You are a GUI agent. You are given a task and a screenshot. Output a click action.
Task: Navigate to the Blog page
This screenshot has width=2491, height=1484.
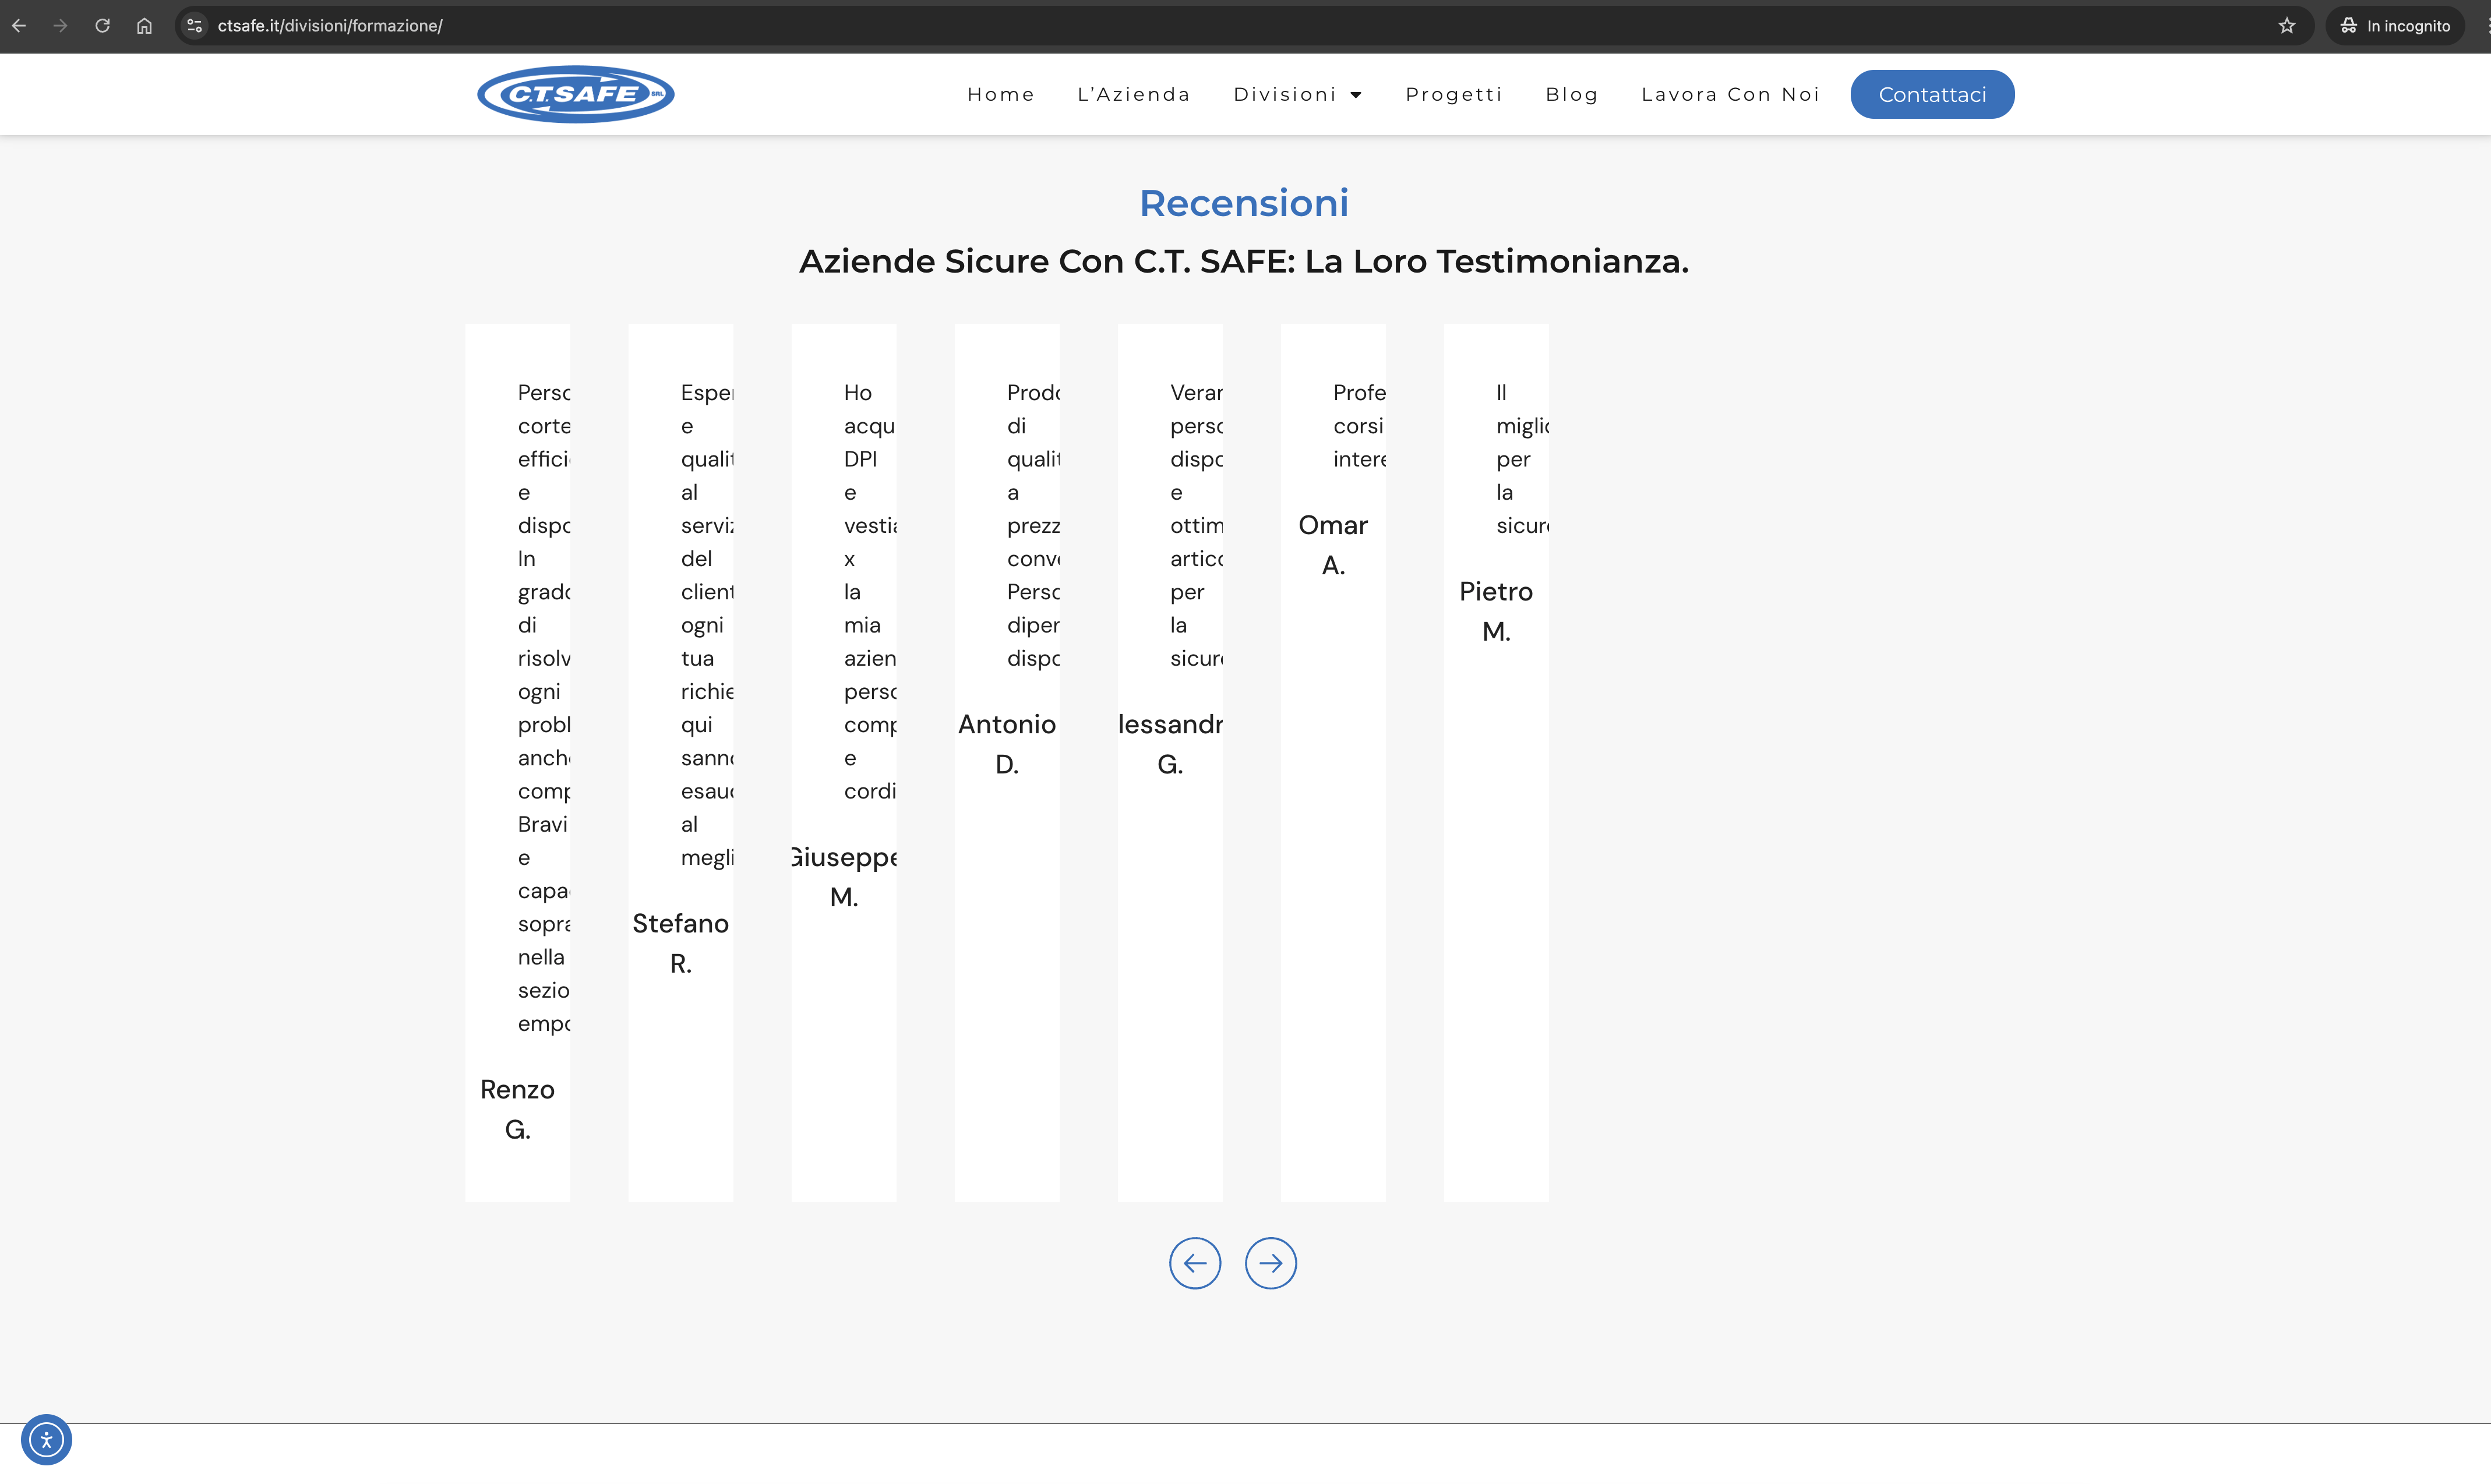1571,94
